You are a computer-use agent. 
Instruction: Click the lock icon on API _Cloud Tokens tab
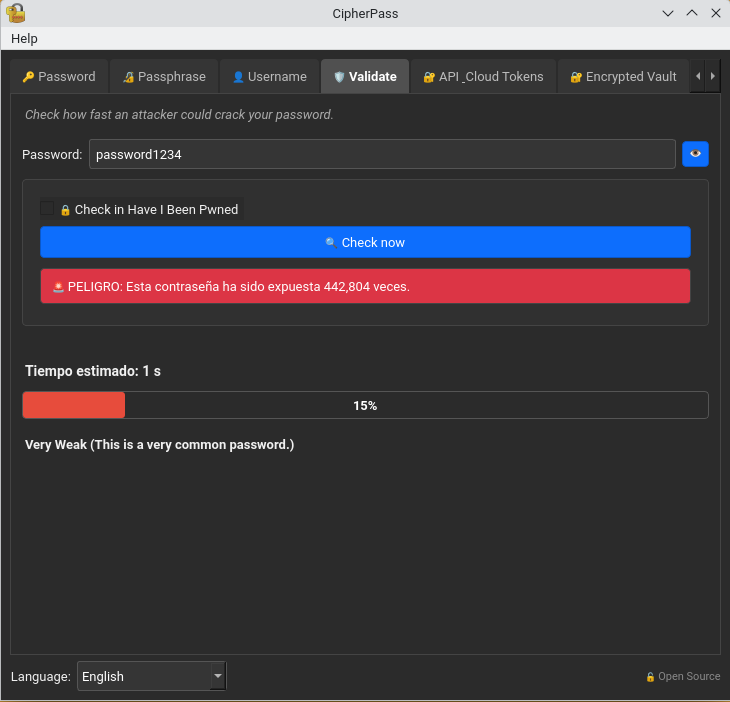pyautogui.click(x=429, y=77)
